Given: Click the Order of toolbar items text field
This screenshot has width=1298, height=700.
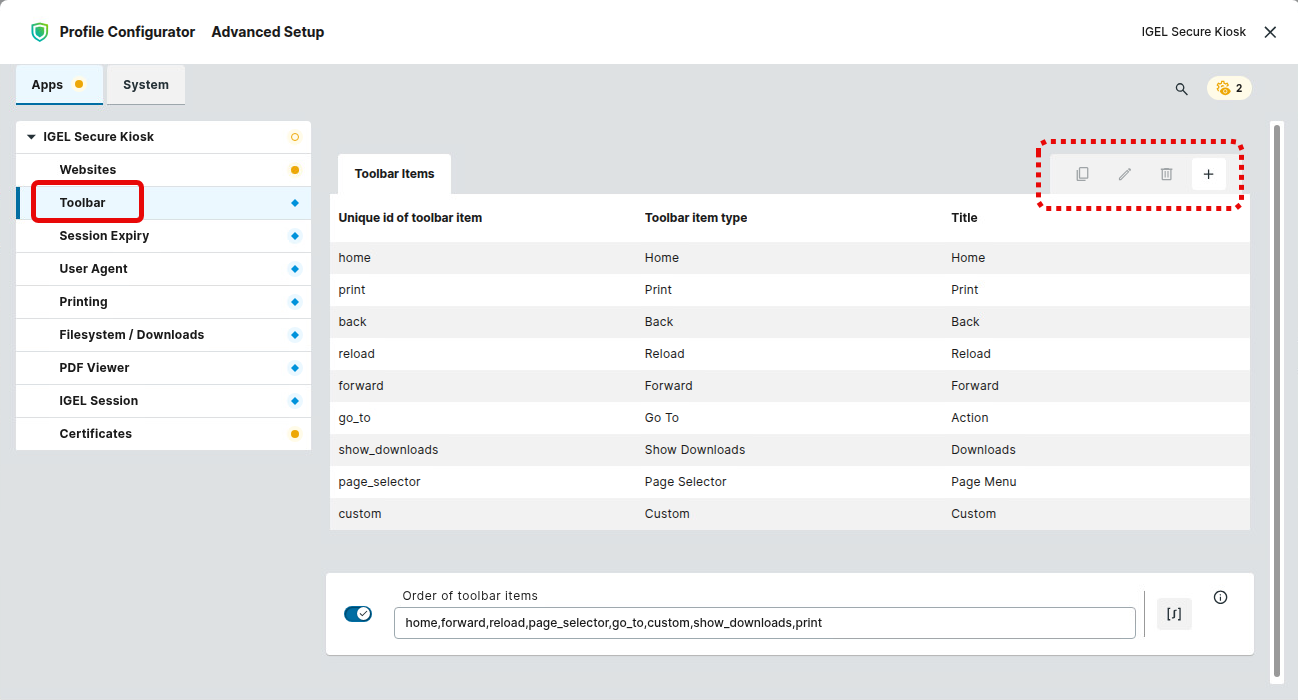Looking at the screenshot, I should pyautogui.click(x=764, y=623).
